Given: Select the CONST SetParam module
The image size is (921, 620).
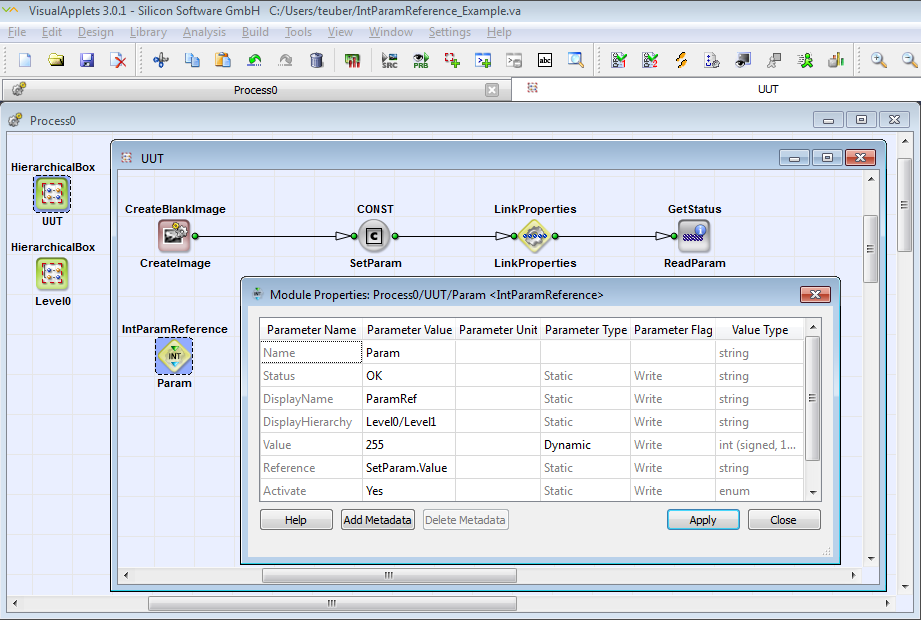Looking at the screenshot, I should [374, 236].
